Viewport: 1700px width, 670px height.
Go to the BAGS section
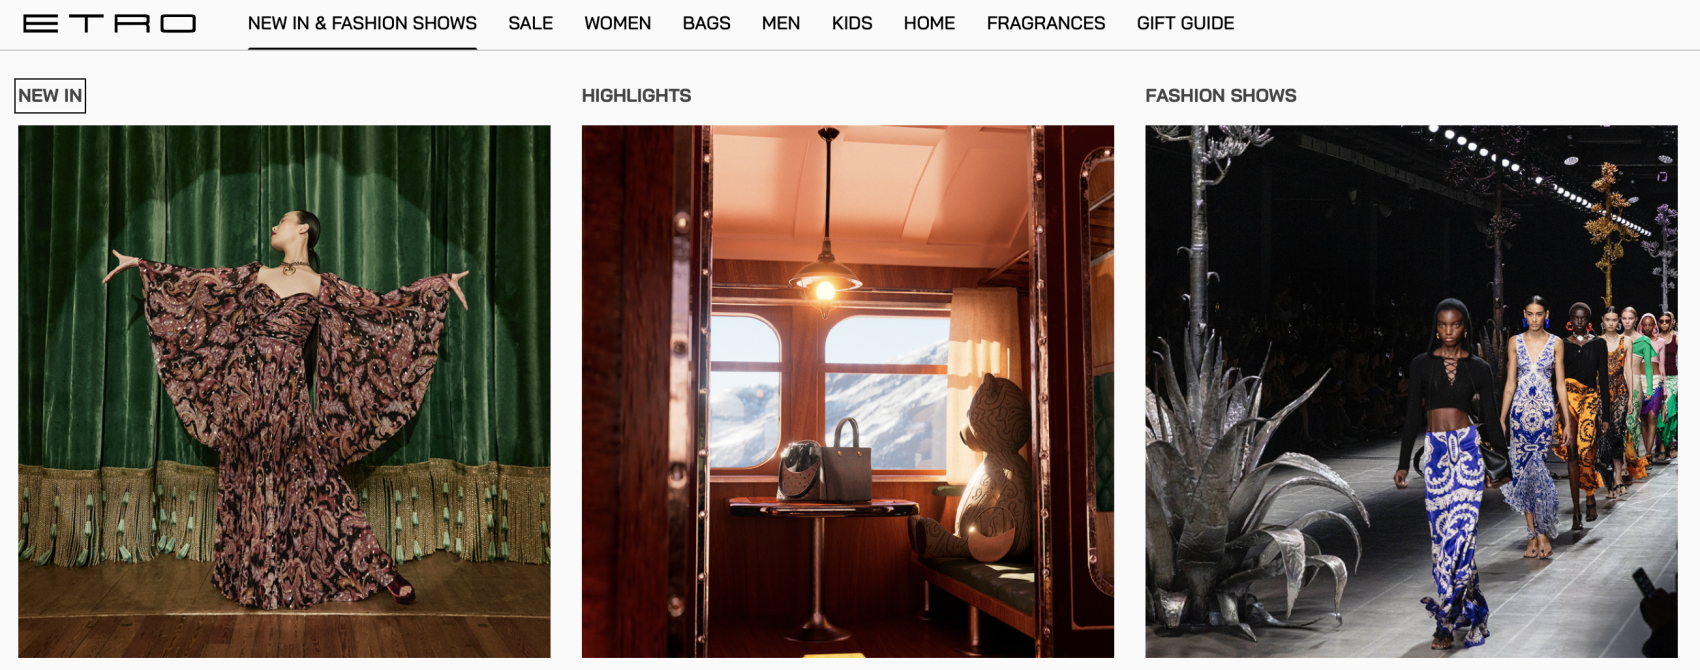(706, 23)
